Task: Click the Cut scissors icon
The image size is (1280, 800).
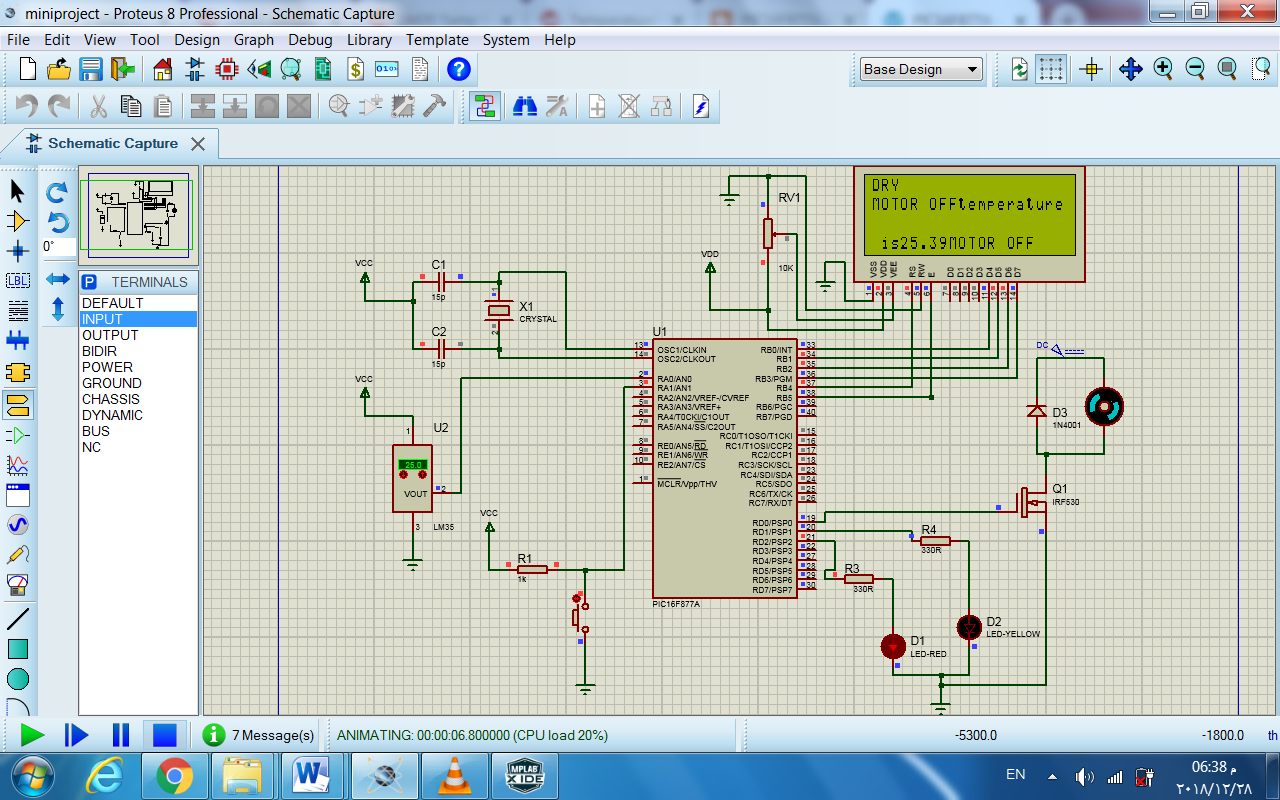Action: tap(99, 106)
